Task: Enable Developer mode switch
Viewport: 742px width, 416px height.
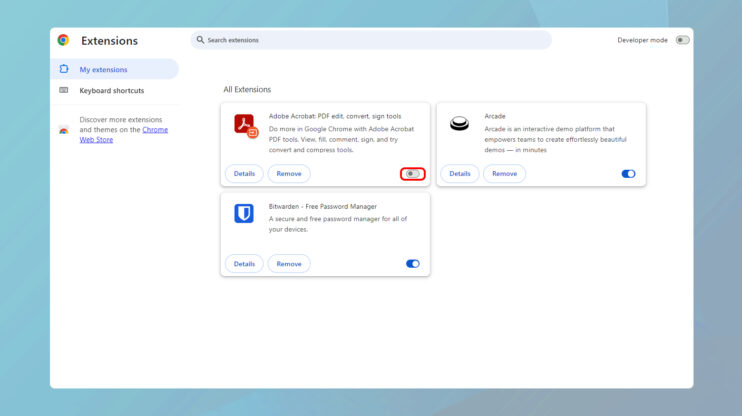Action: click(x=682, y=40)
